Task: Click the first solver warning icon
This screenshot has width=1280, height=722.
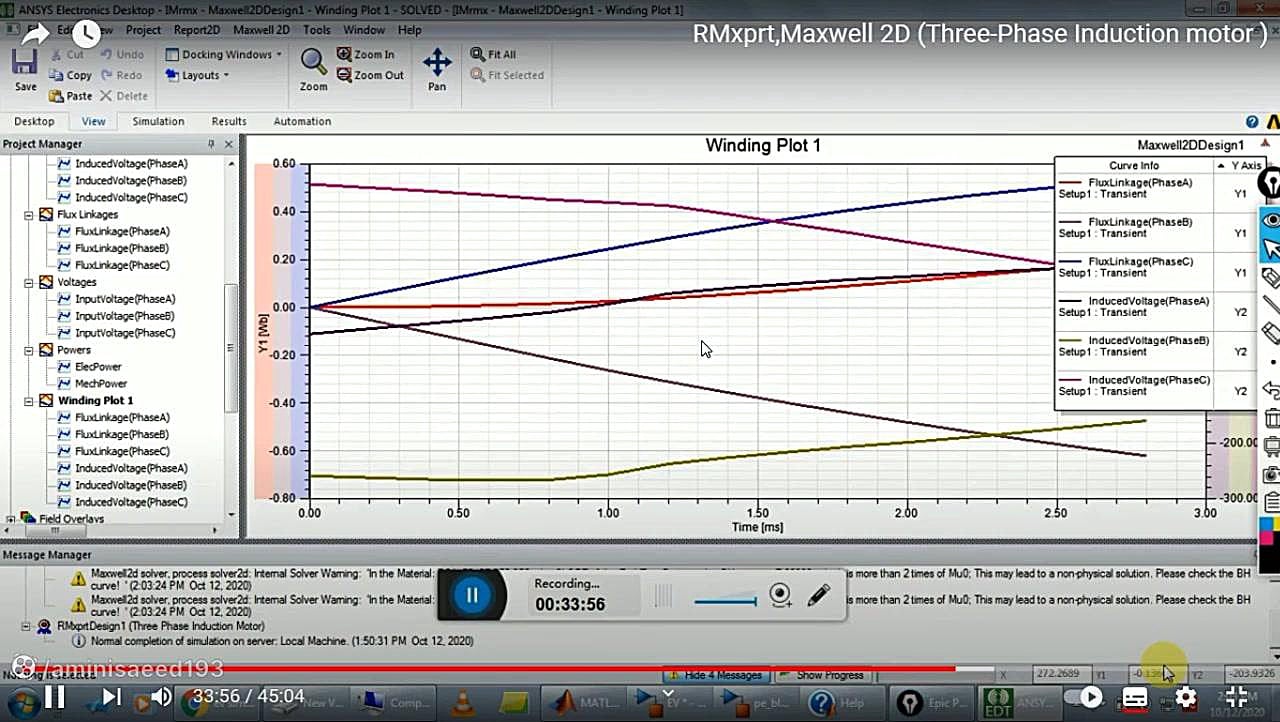Action: [78, 579]
